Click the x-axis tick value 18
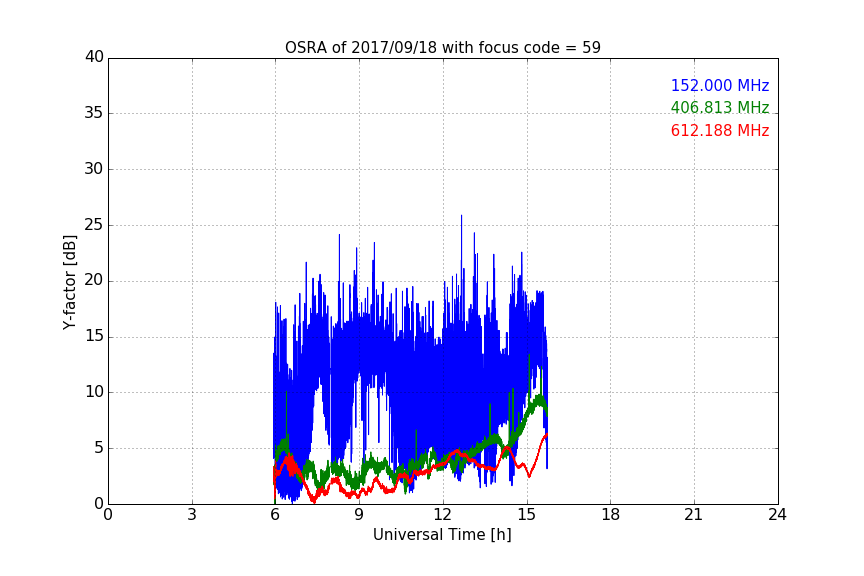The height and width of the screenshot is (576, 864). click(611, 515)
